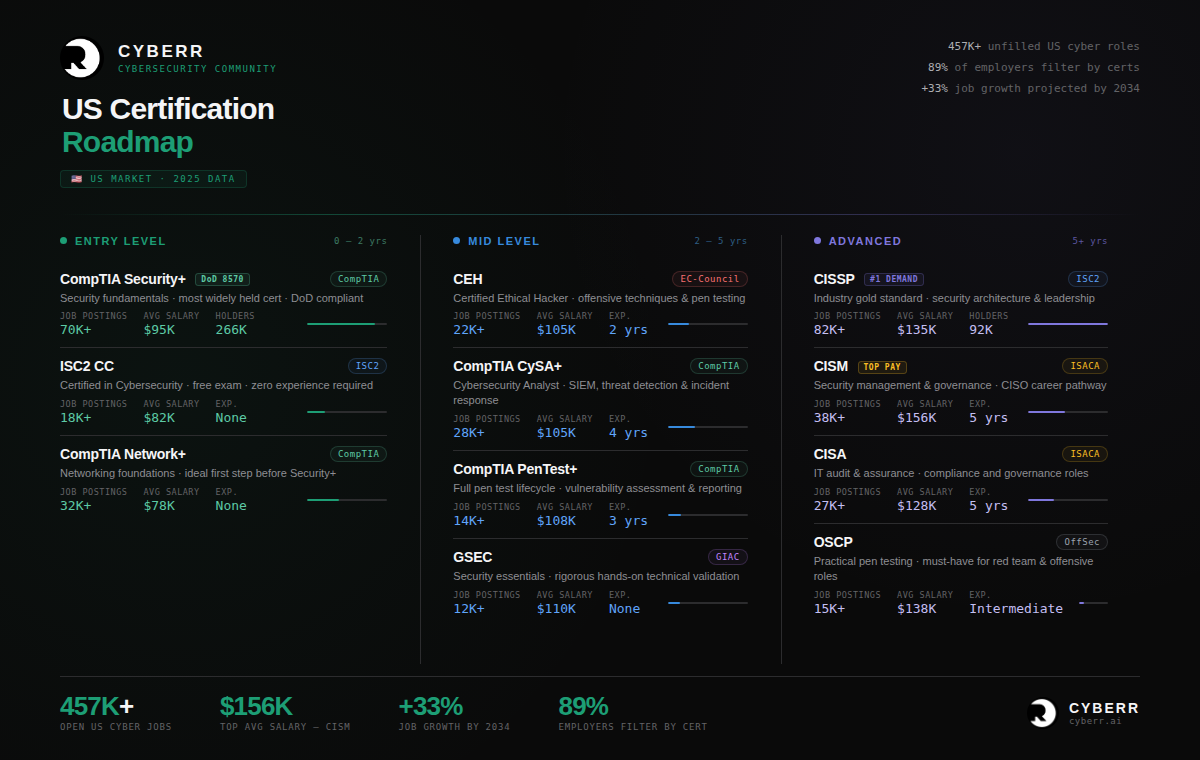1200x760 pixels.
Task: Click the Cyberr logo in the footer
Action: (1043, 712)
